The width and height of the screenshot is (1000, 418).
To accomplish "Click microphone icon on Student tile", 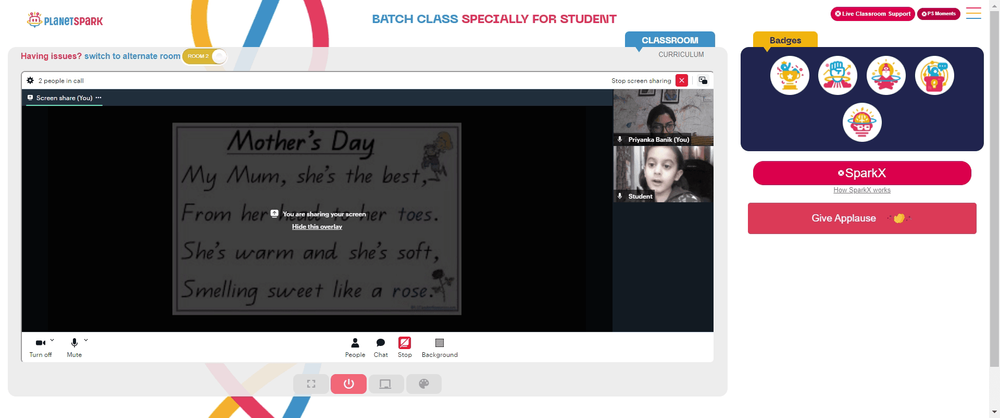I will pyautogui.click(x=619, y=197).
